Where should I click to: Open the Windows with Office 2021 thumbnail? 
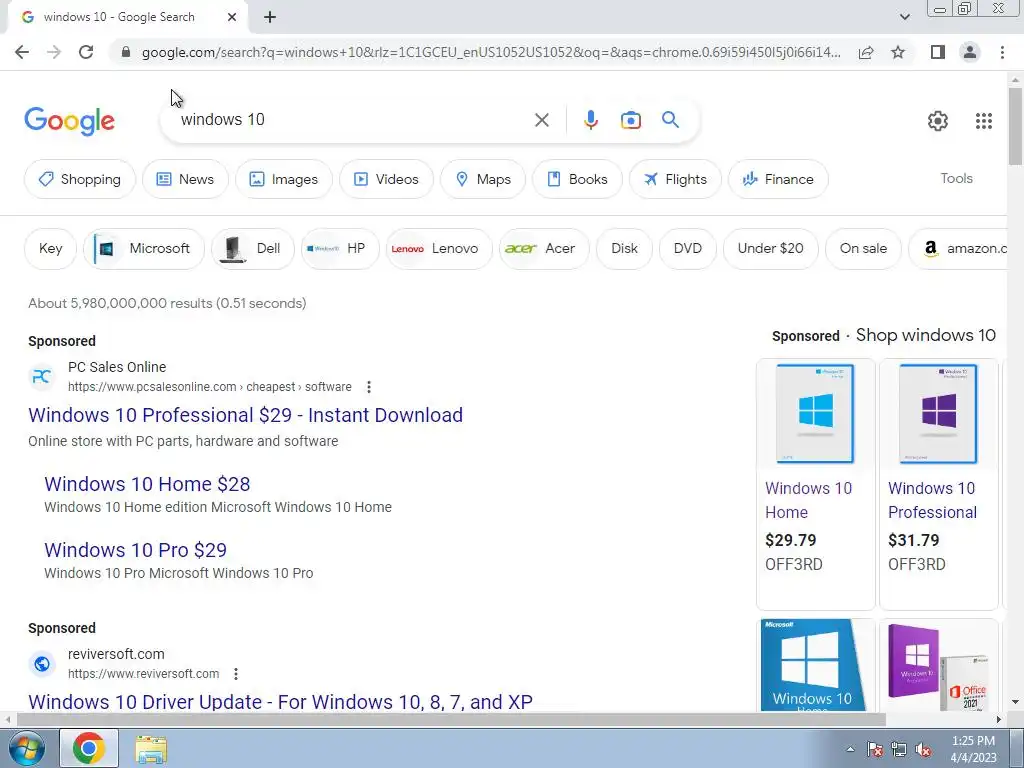[938, 665]
